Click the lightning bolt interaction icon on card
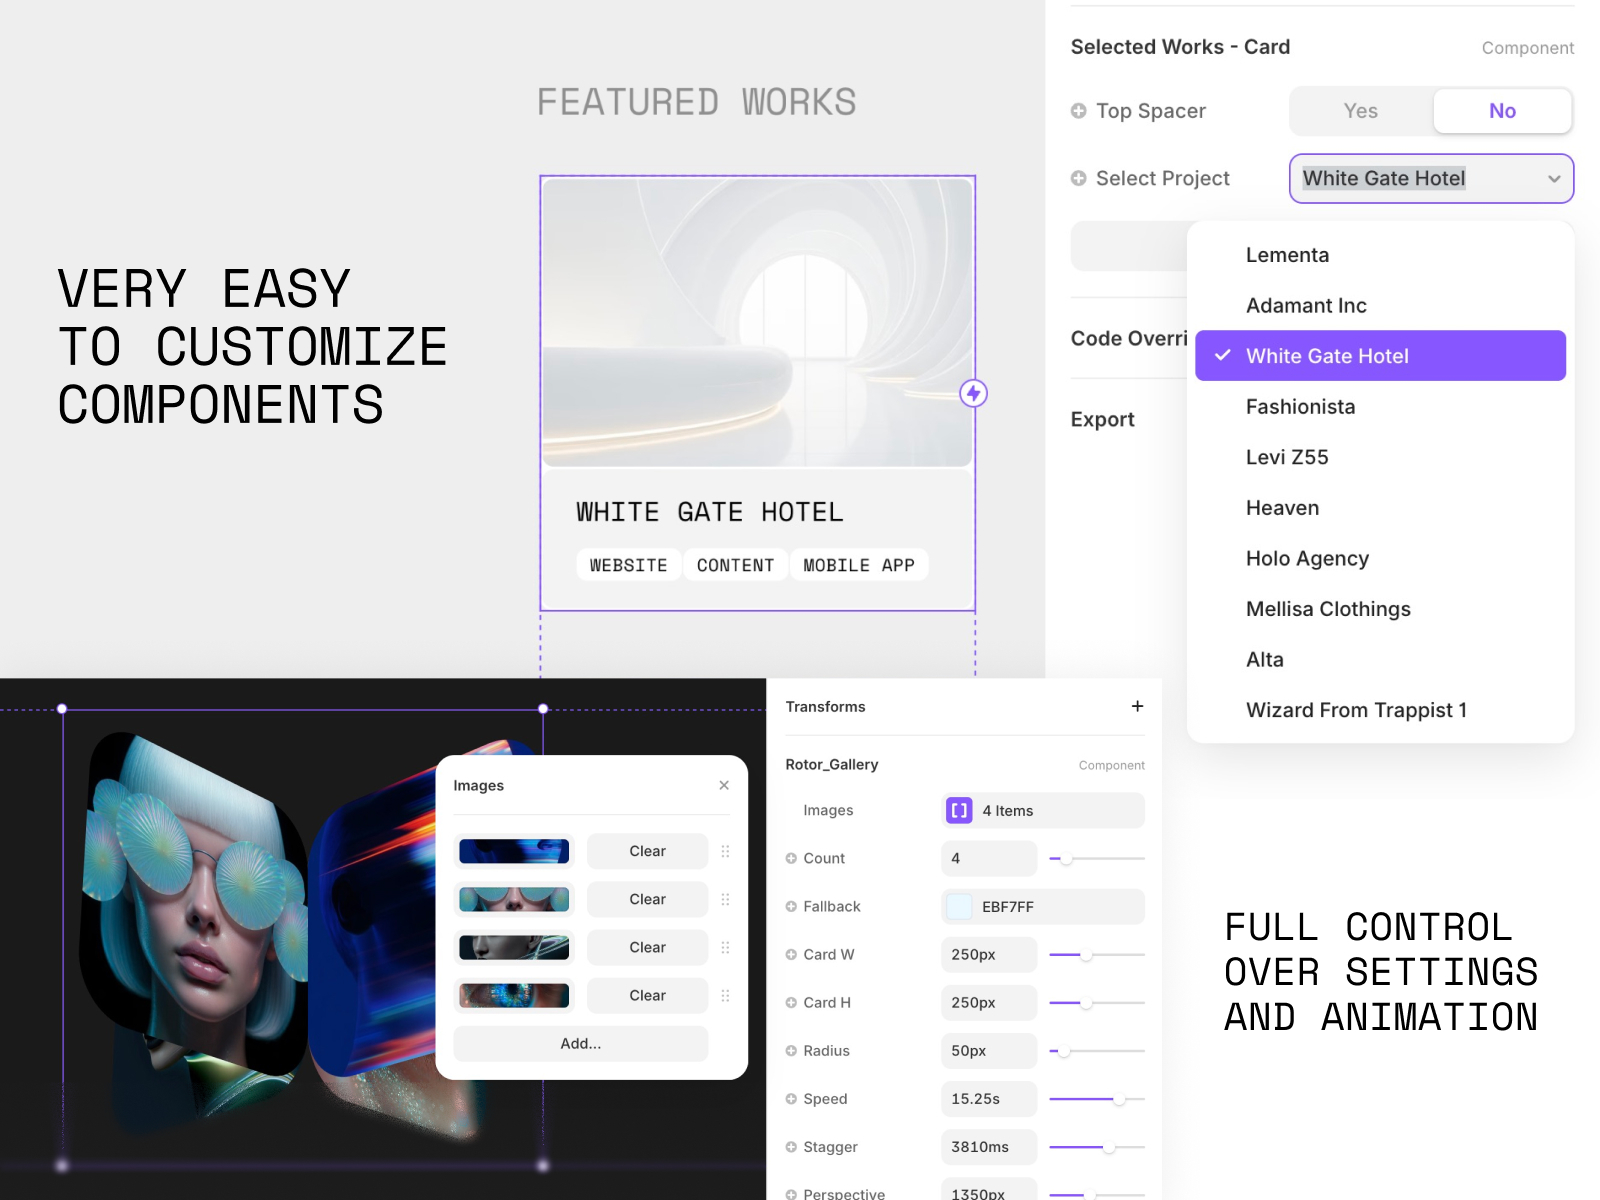1600x1200 pixels. (x=973, y=393)
